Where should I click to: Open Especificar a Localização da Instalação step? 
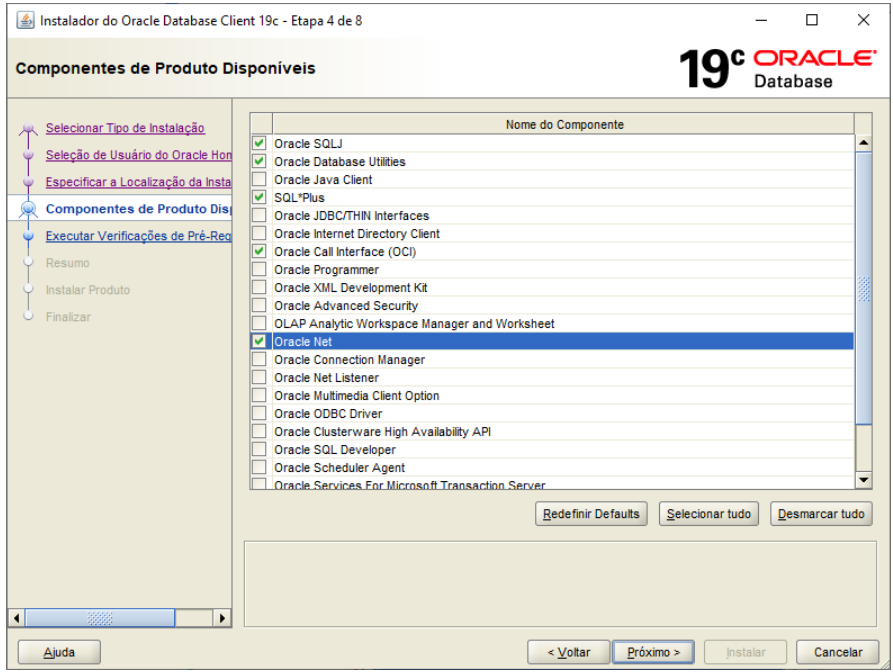coord(138,182)
